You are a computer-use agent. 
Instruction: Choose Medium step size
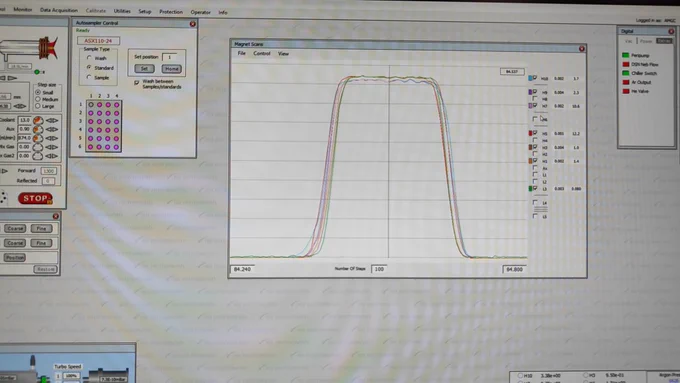pos(38,99)
